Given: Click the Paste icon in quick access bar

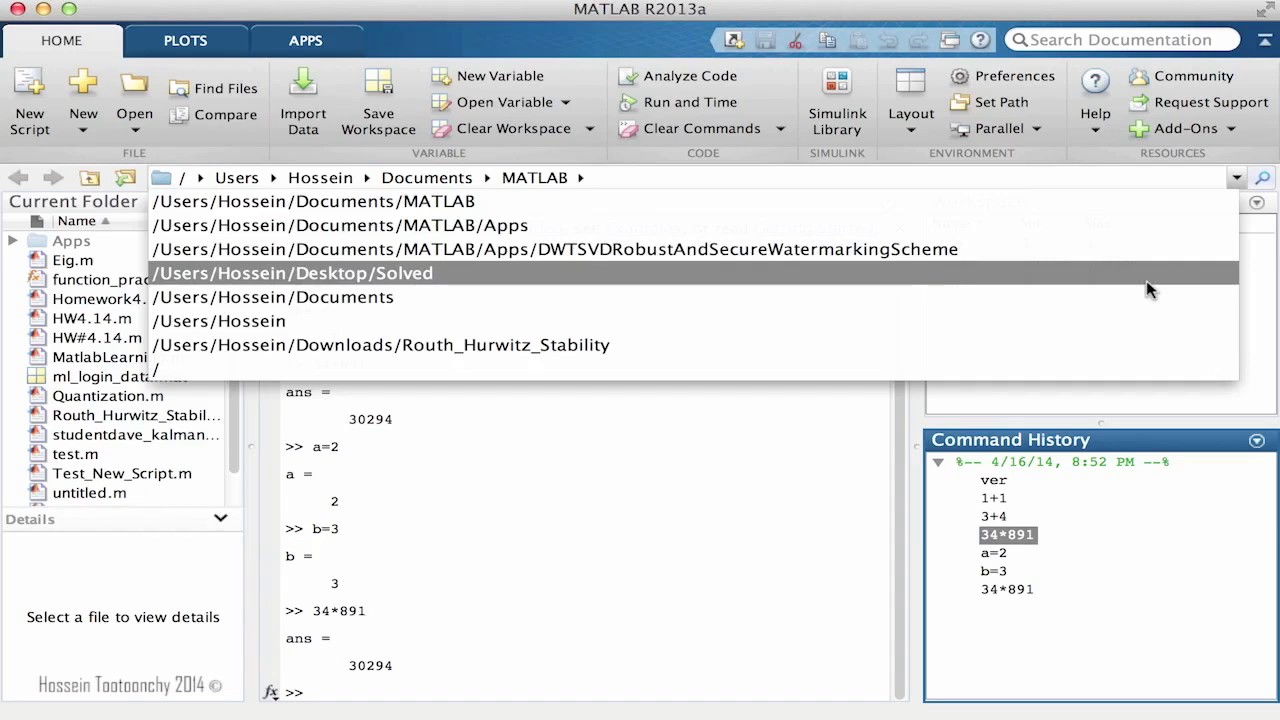Looking at the screenshot, I should [857, 40].
